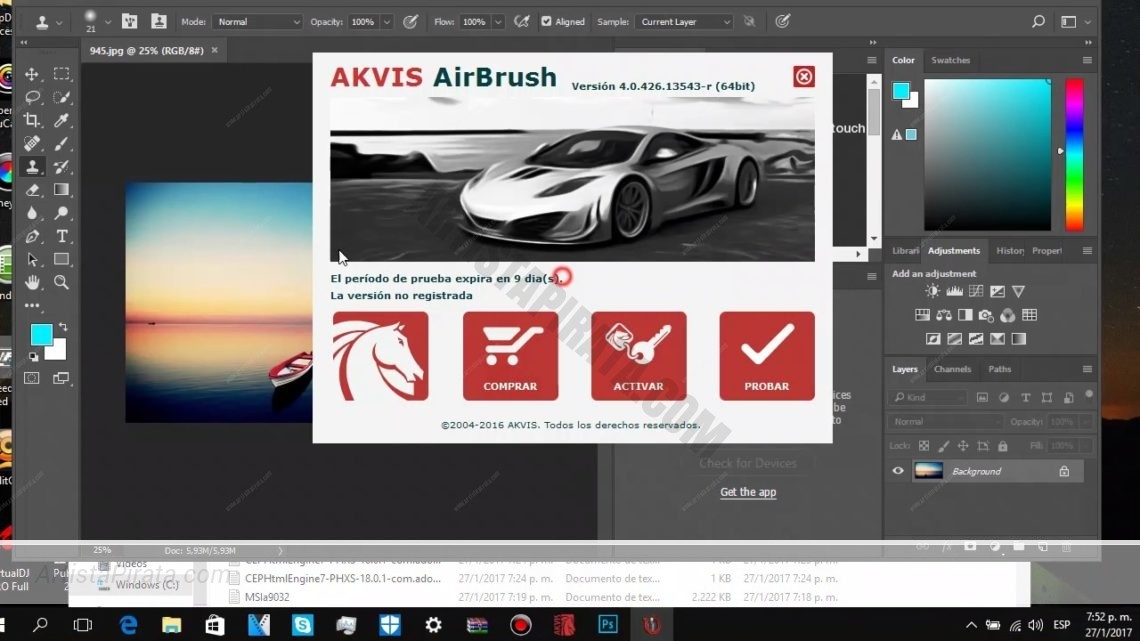Close the AKVIS AirBrush dialog

pos(803,76)
